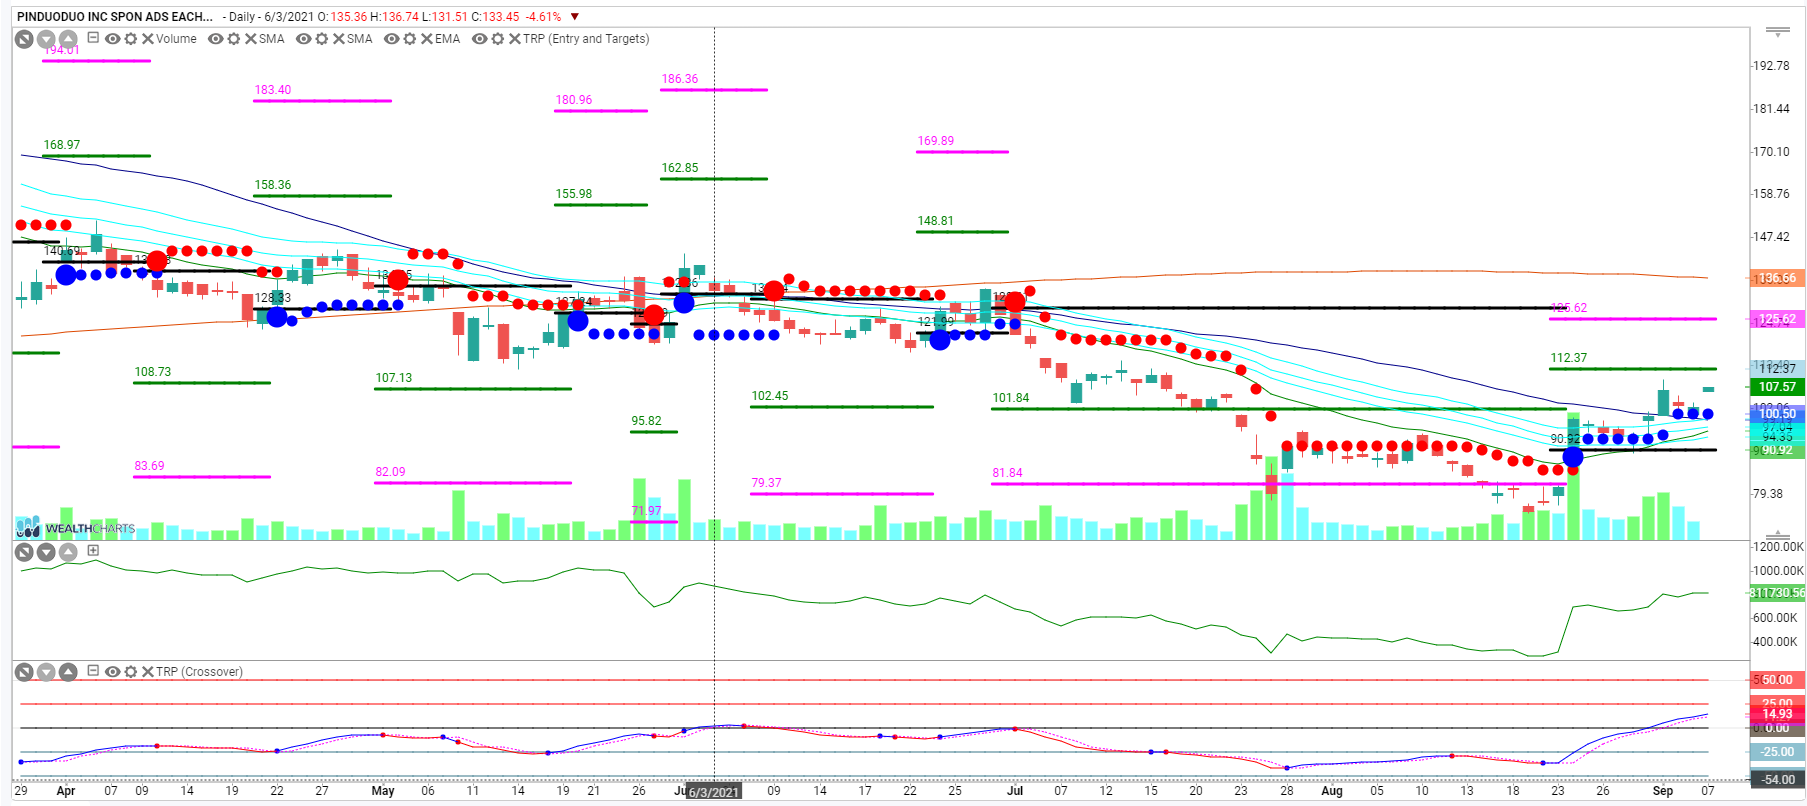Viewport: 1807px width, 806px height.
Task: Remove the first SMA indicator
Action: pos(251,39)
